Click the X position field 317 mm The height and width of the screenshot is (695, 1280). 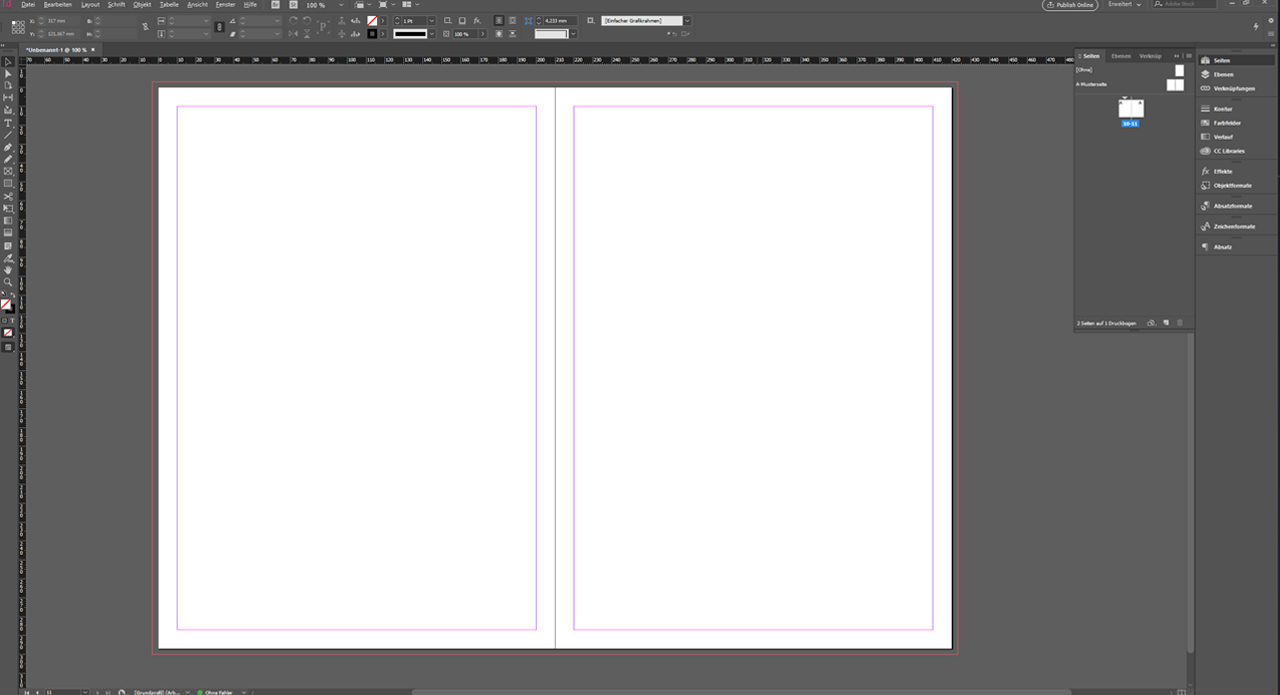click(62, 21)
